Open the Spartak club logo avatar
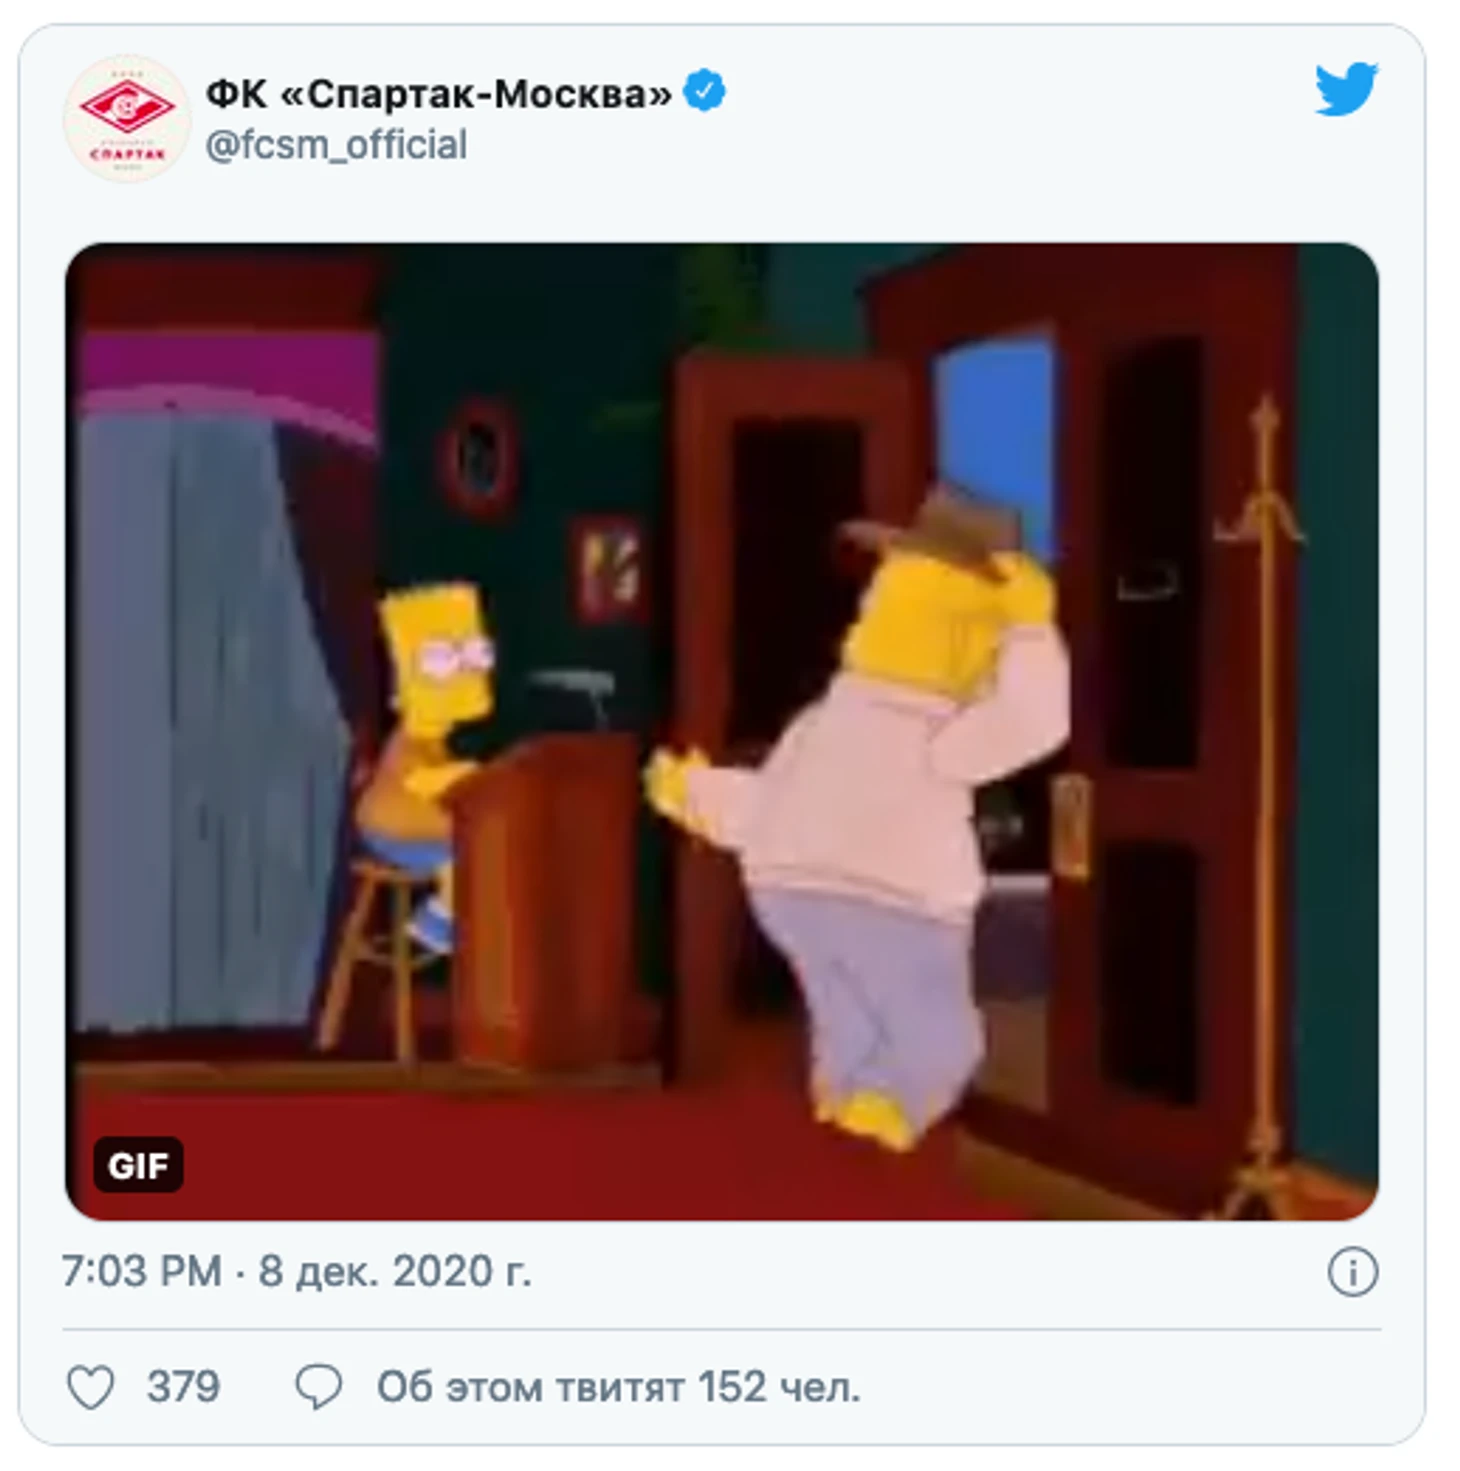The image size is (1460, 1471). click(x=126, y=118)
